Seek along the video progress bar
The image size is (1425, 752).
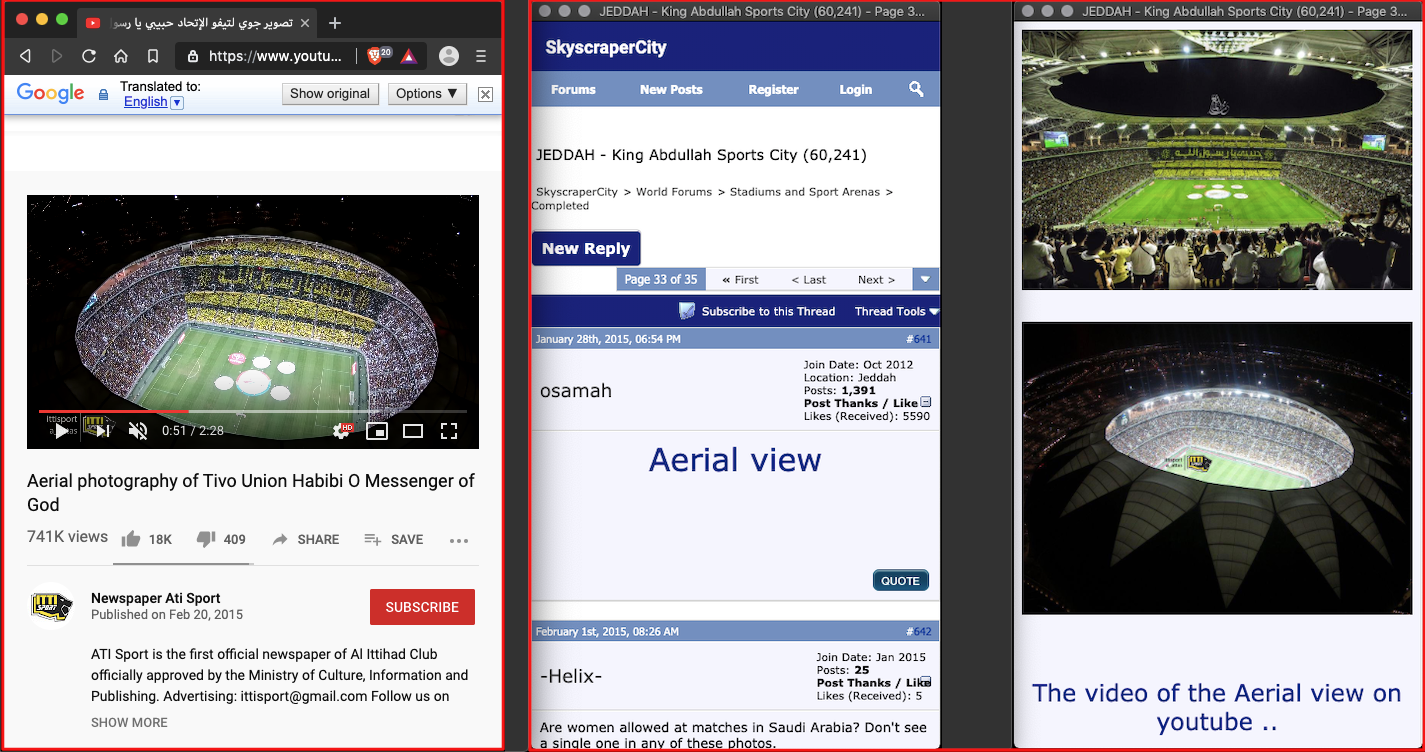[253, 411]
